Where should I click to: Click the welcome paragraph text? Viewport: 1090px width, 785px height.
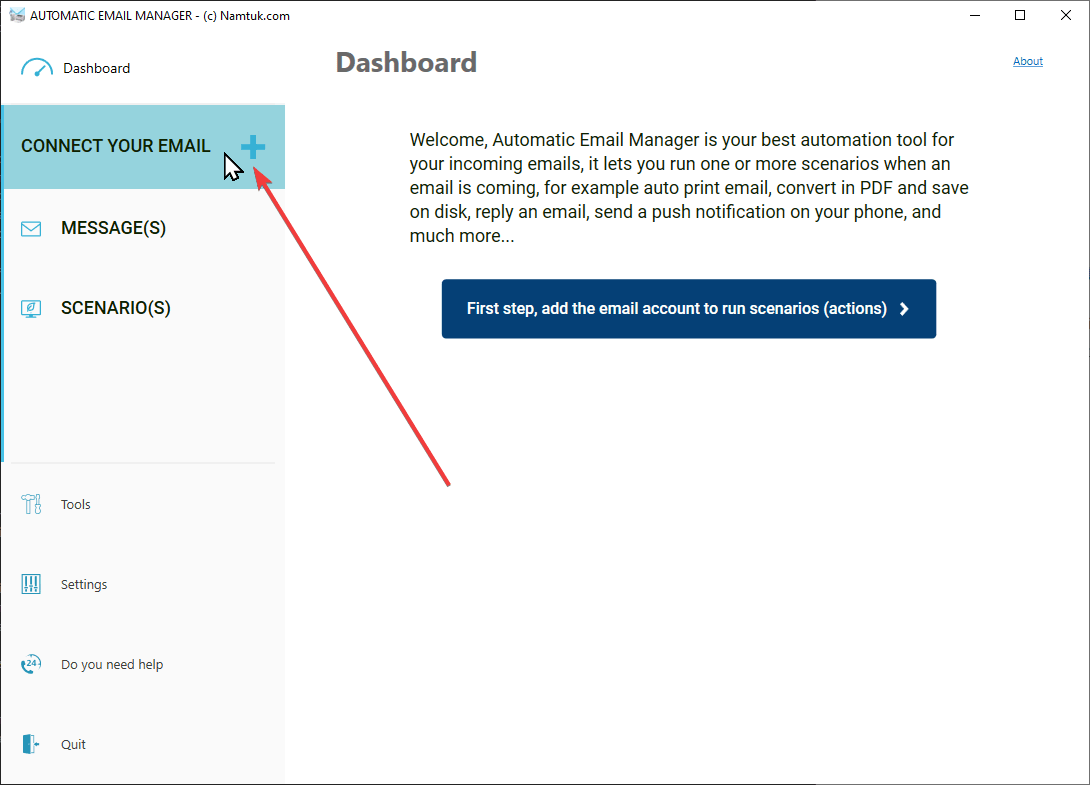pyautogui.click(x=689, y=188)
